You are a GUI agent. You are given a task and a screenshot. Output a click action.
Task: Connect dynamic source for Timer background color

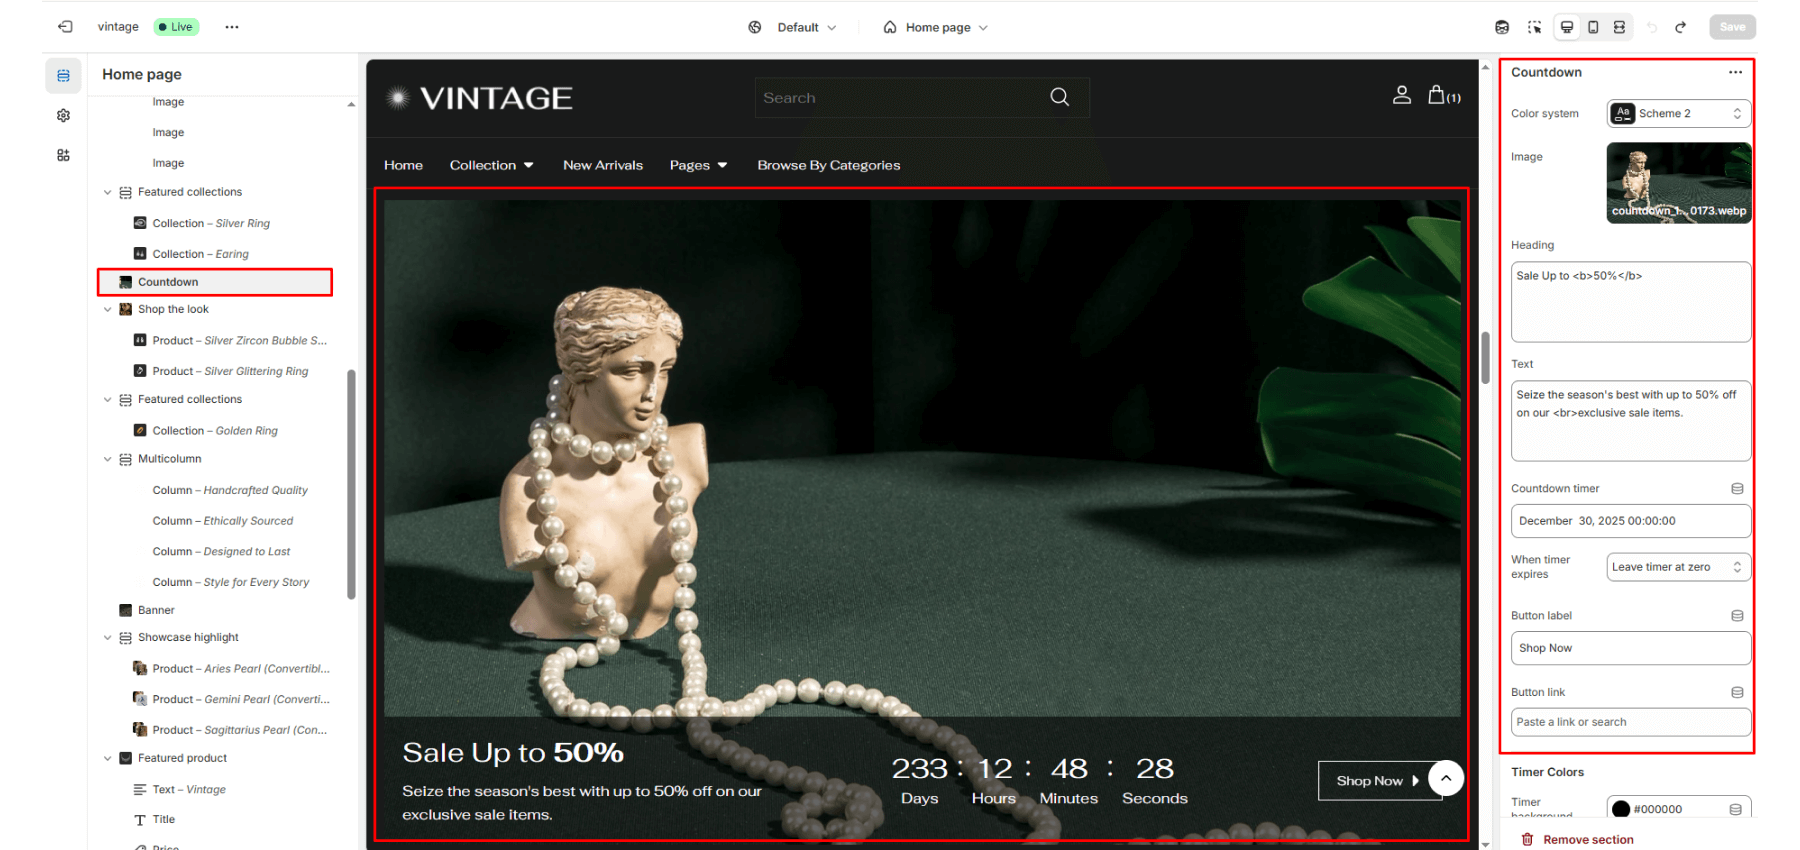pos(1735,809)
